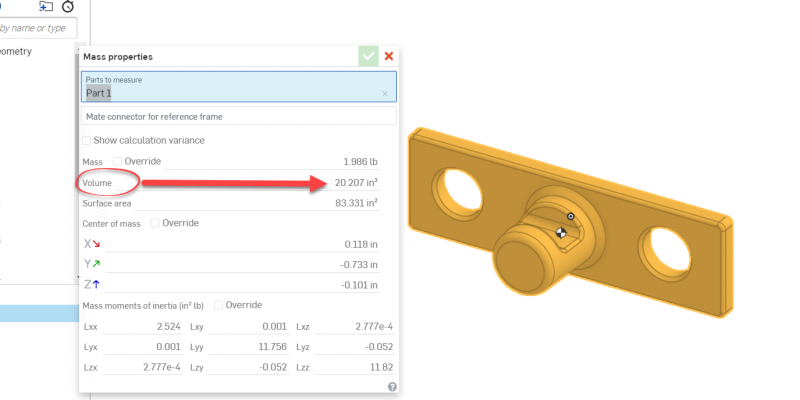The image size is (800, 400).
Task: Check Center of mass Override box
Action: coord(155,223)
